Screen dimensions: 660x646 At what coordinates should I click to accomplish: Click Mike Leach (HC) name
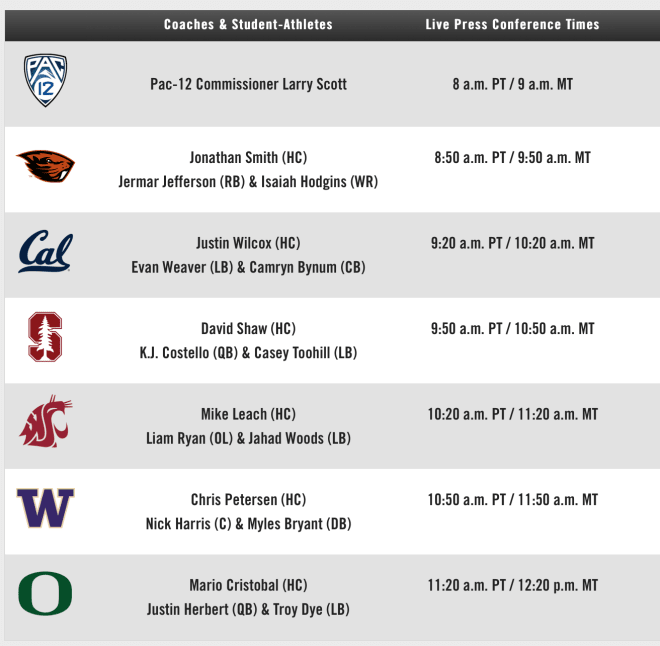tap(248, 414)
